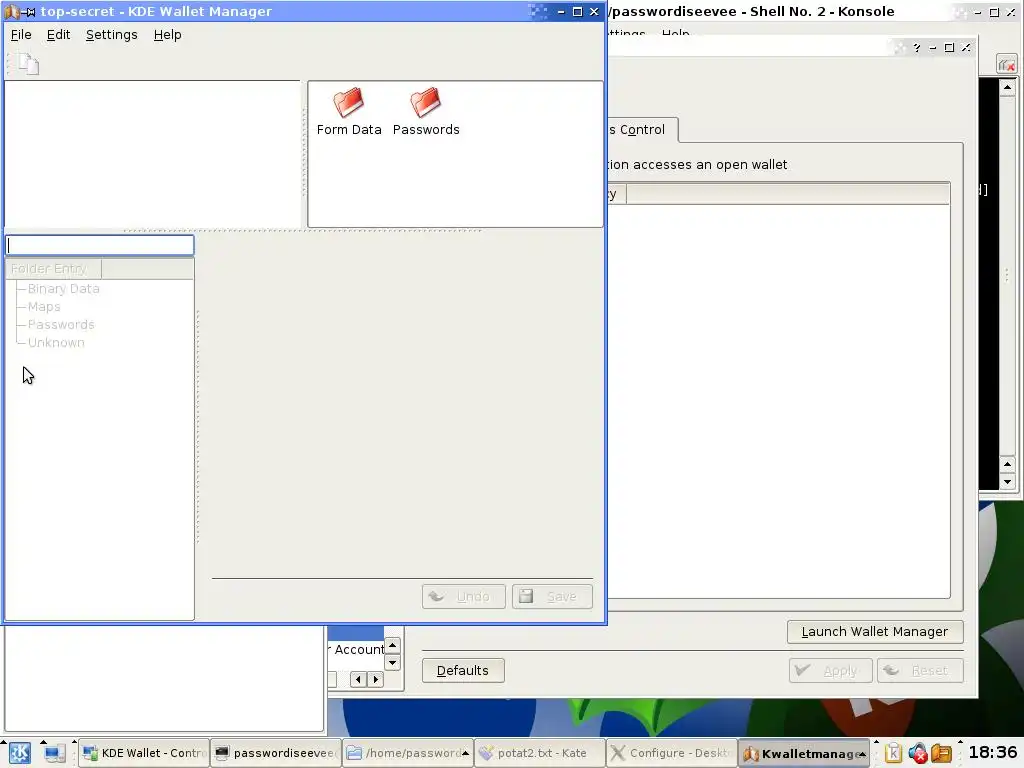Focus the entry search field above Folder Entry
The image size is (1024, 768).
tap(100, 245)
